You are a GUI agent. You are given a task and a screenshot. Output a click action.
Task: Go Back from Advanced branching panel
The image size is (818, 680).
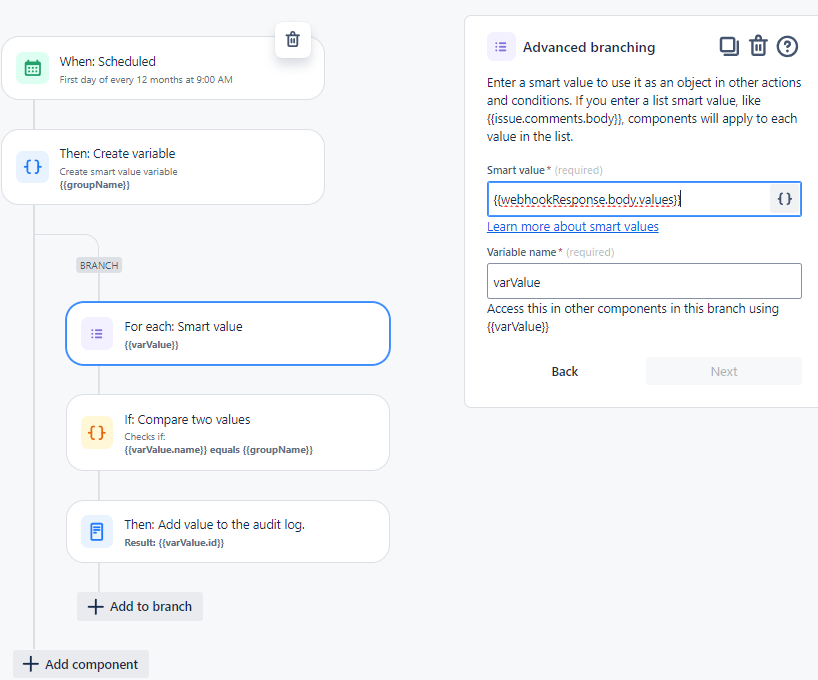(564, 372)
